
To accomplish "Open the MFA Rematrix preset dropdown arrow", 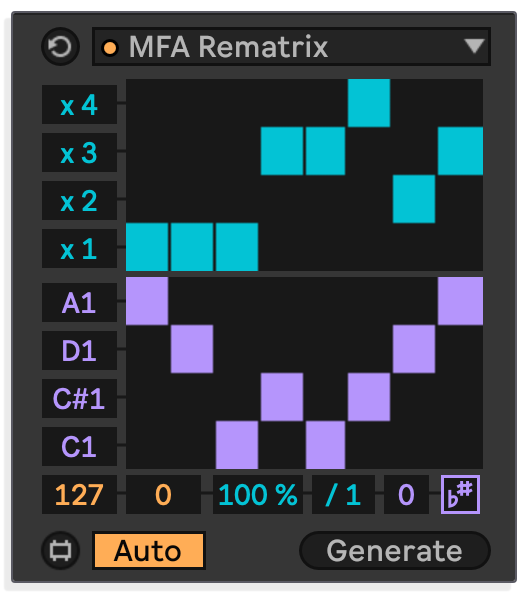I will click(x=474, y=47).
